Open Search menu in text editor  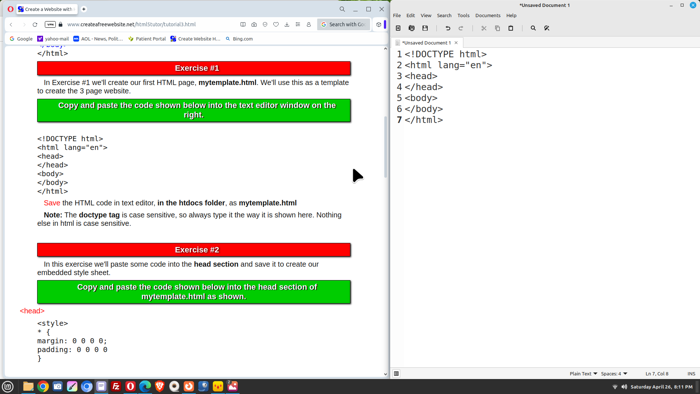tap(444, 16)
